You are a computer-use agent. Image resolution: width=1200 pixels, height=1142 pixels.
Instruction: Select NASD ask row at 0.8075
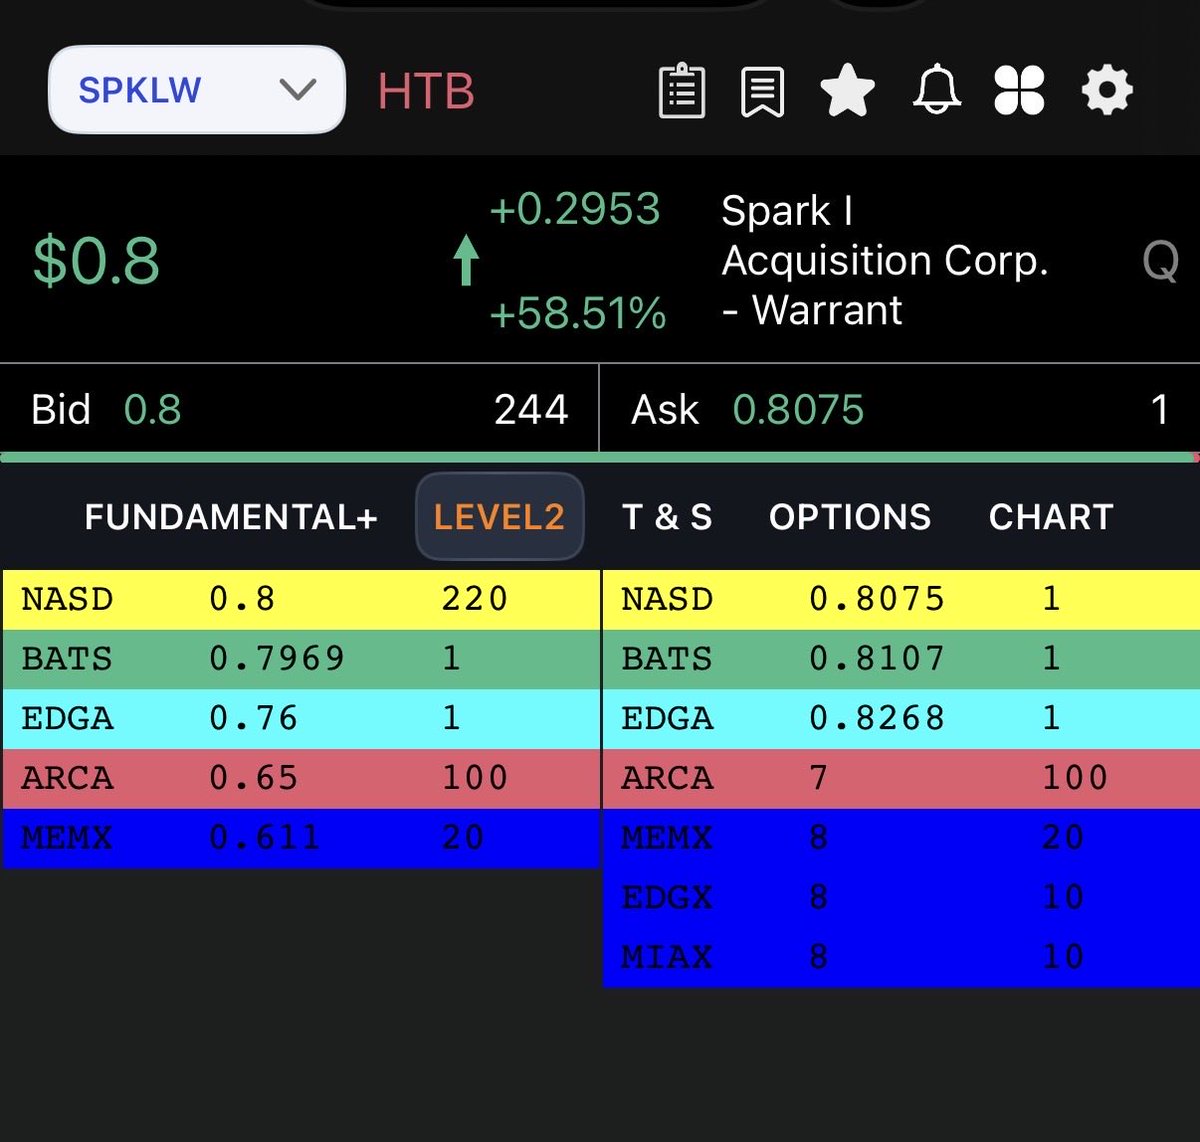tap(901, 599)
